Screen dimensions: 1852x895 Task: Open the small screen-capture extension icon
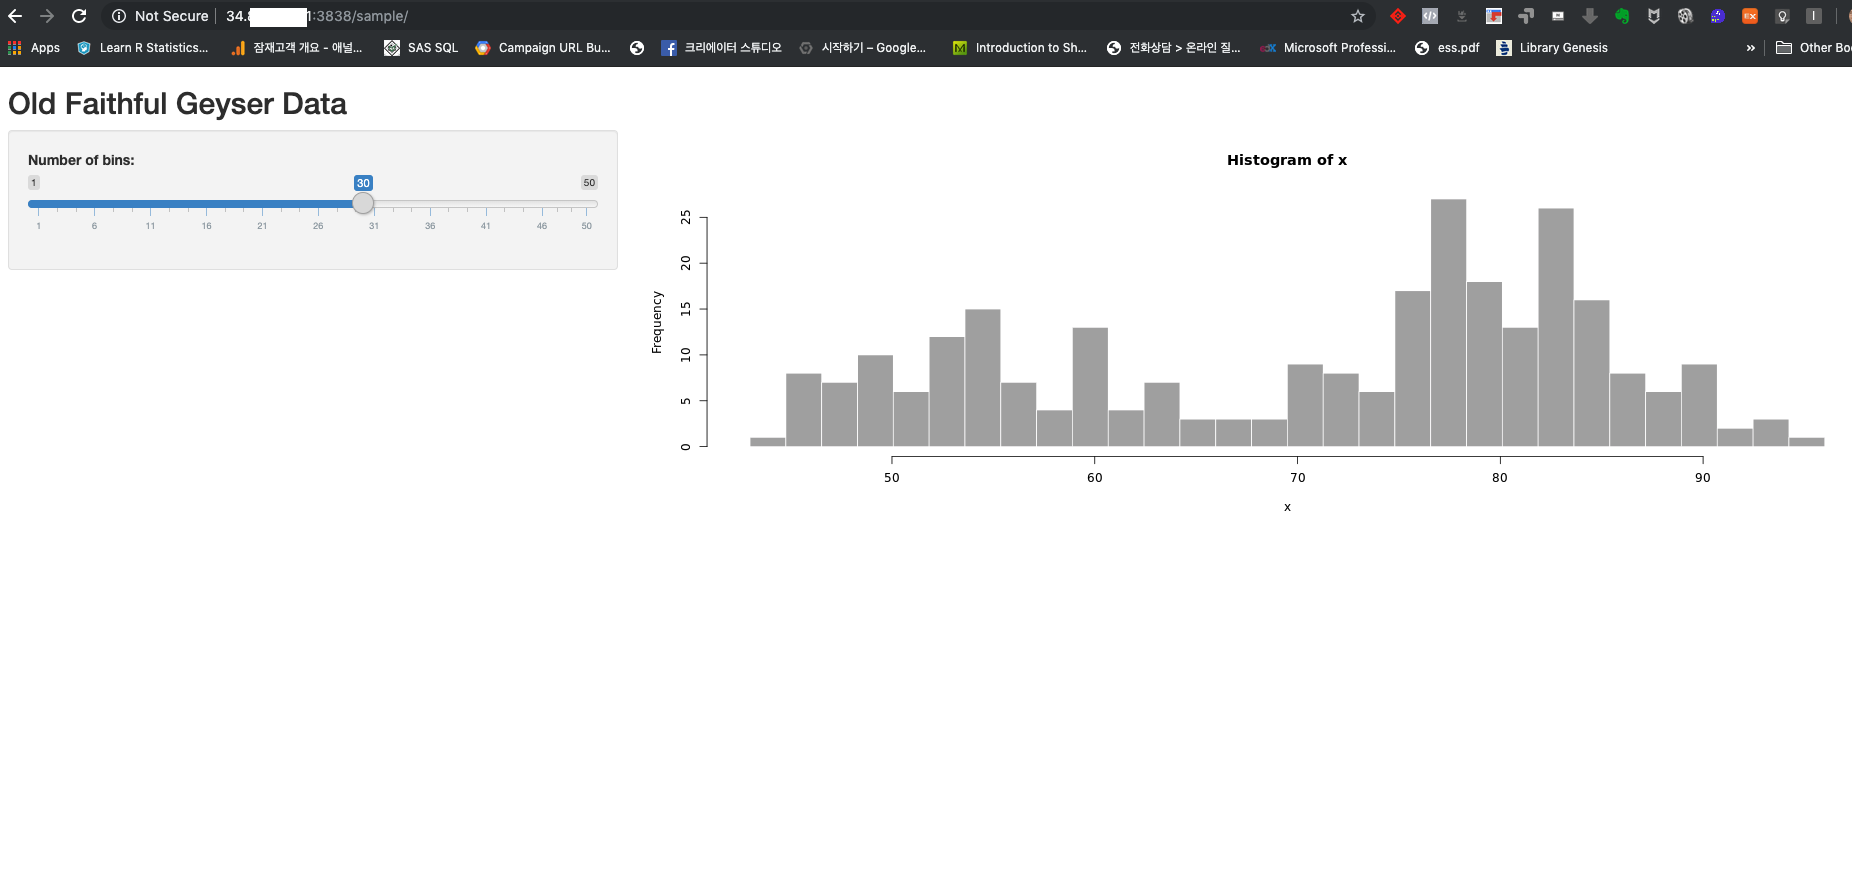click(1558, 16)
